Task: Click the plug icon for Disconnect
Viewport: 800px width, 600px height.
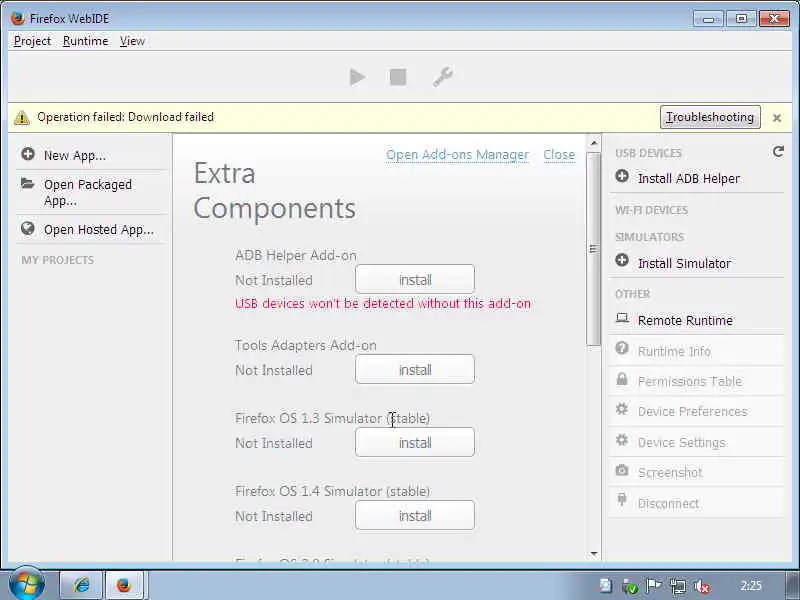Action: coord(622,500)
